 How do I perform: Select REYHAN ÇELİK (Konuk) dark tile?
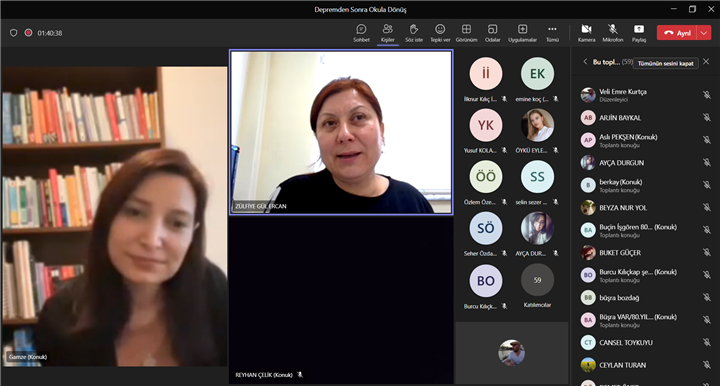click(341, 301)
